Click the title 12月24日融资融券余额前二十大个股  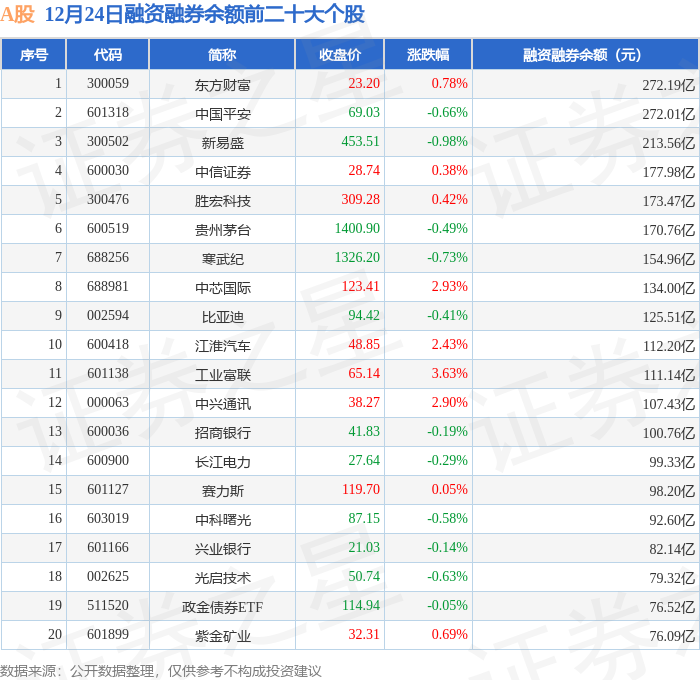204,14
